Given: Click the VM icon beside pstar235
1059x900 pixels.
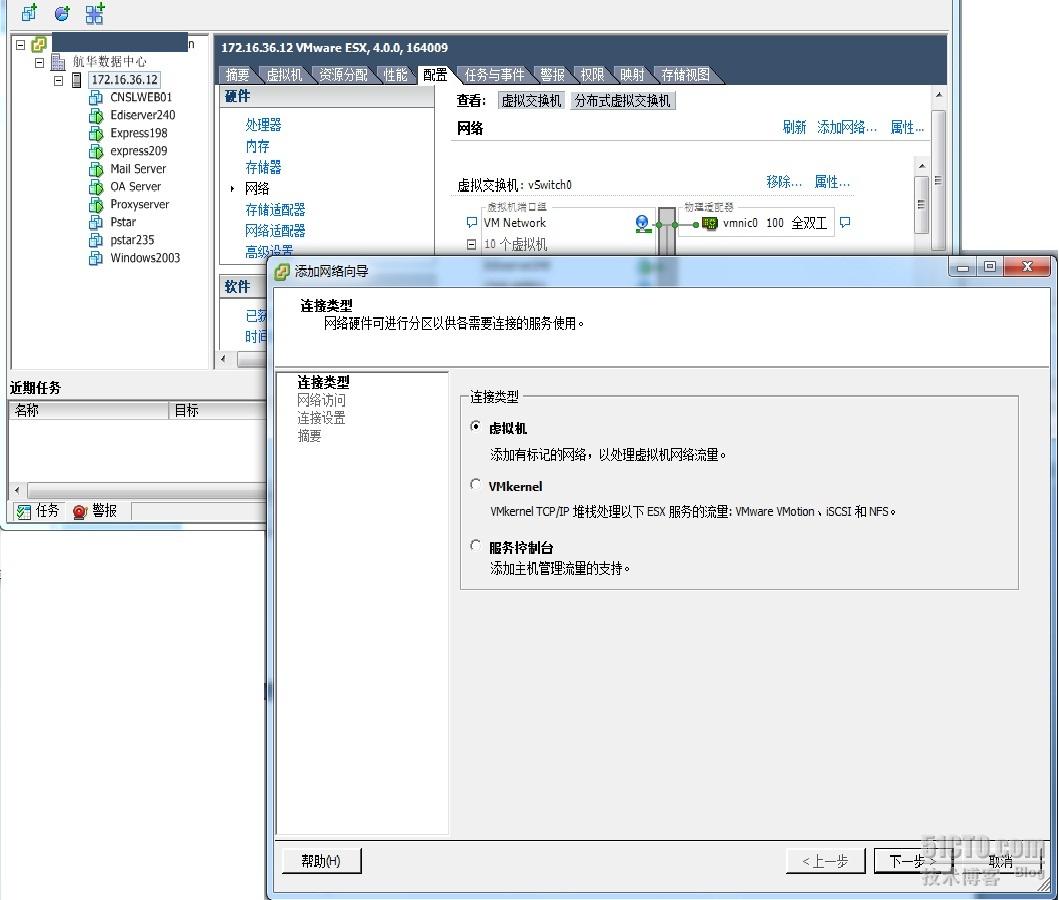Looking at the screenshot, I should [96, 240].
